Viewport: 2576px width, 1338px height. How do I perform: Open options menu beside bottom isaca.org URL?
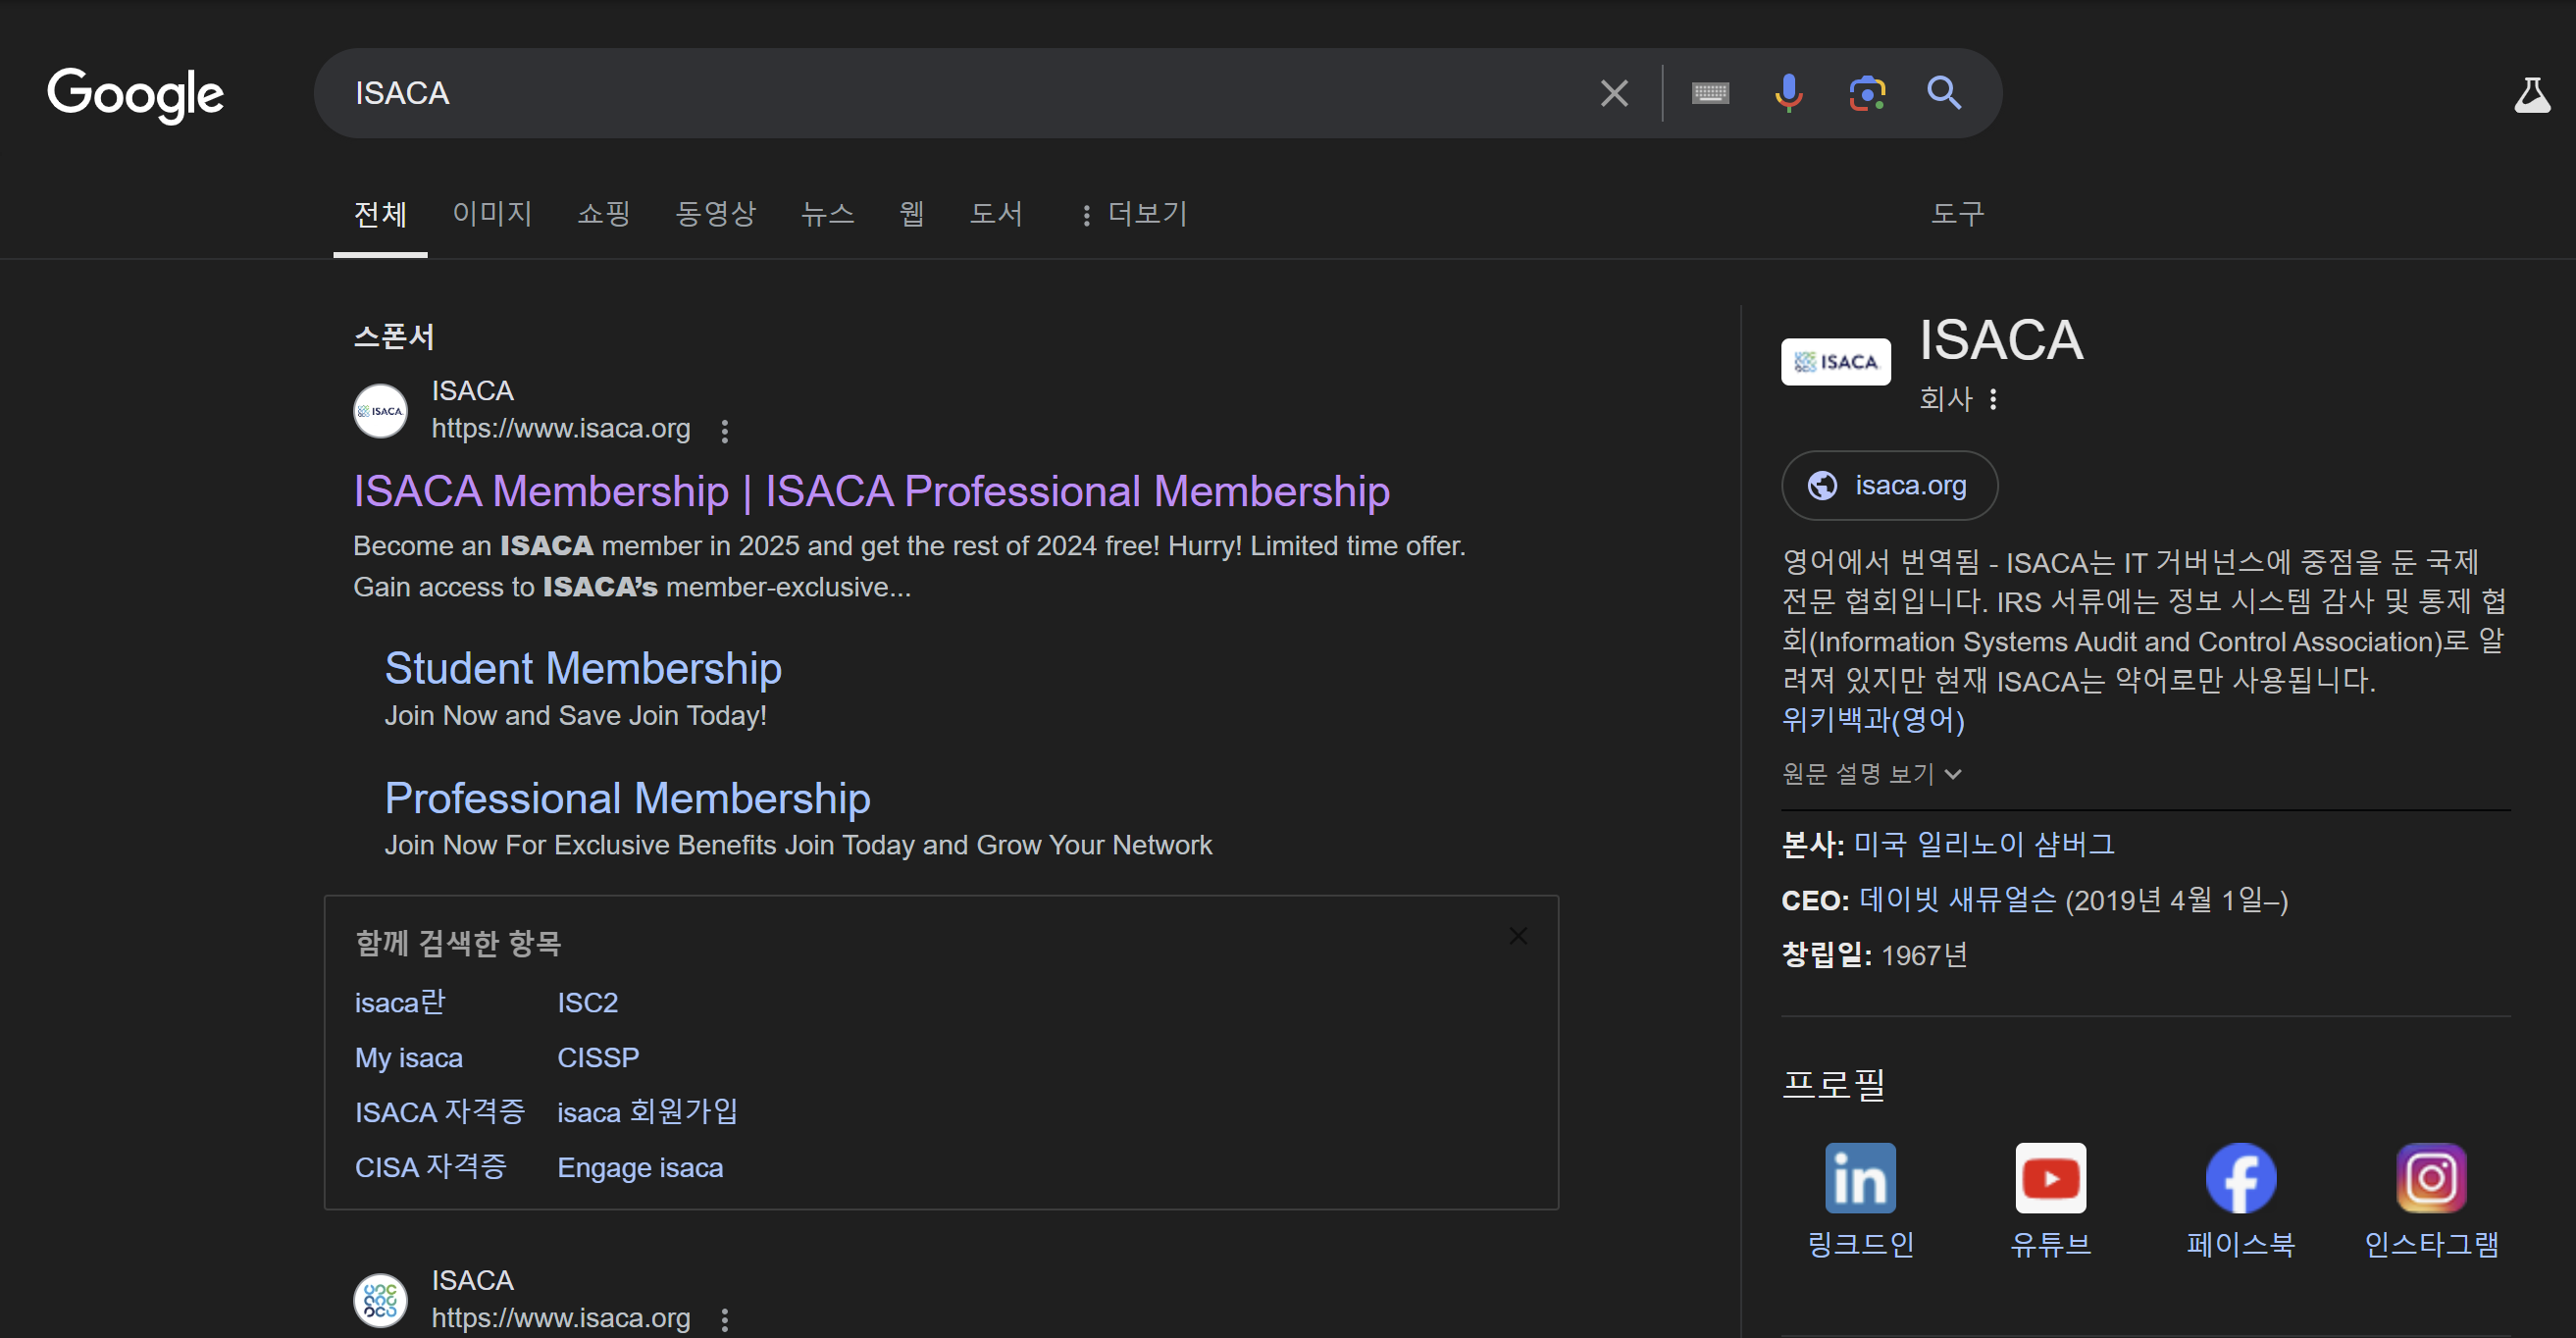coord(725,1320)
